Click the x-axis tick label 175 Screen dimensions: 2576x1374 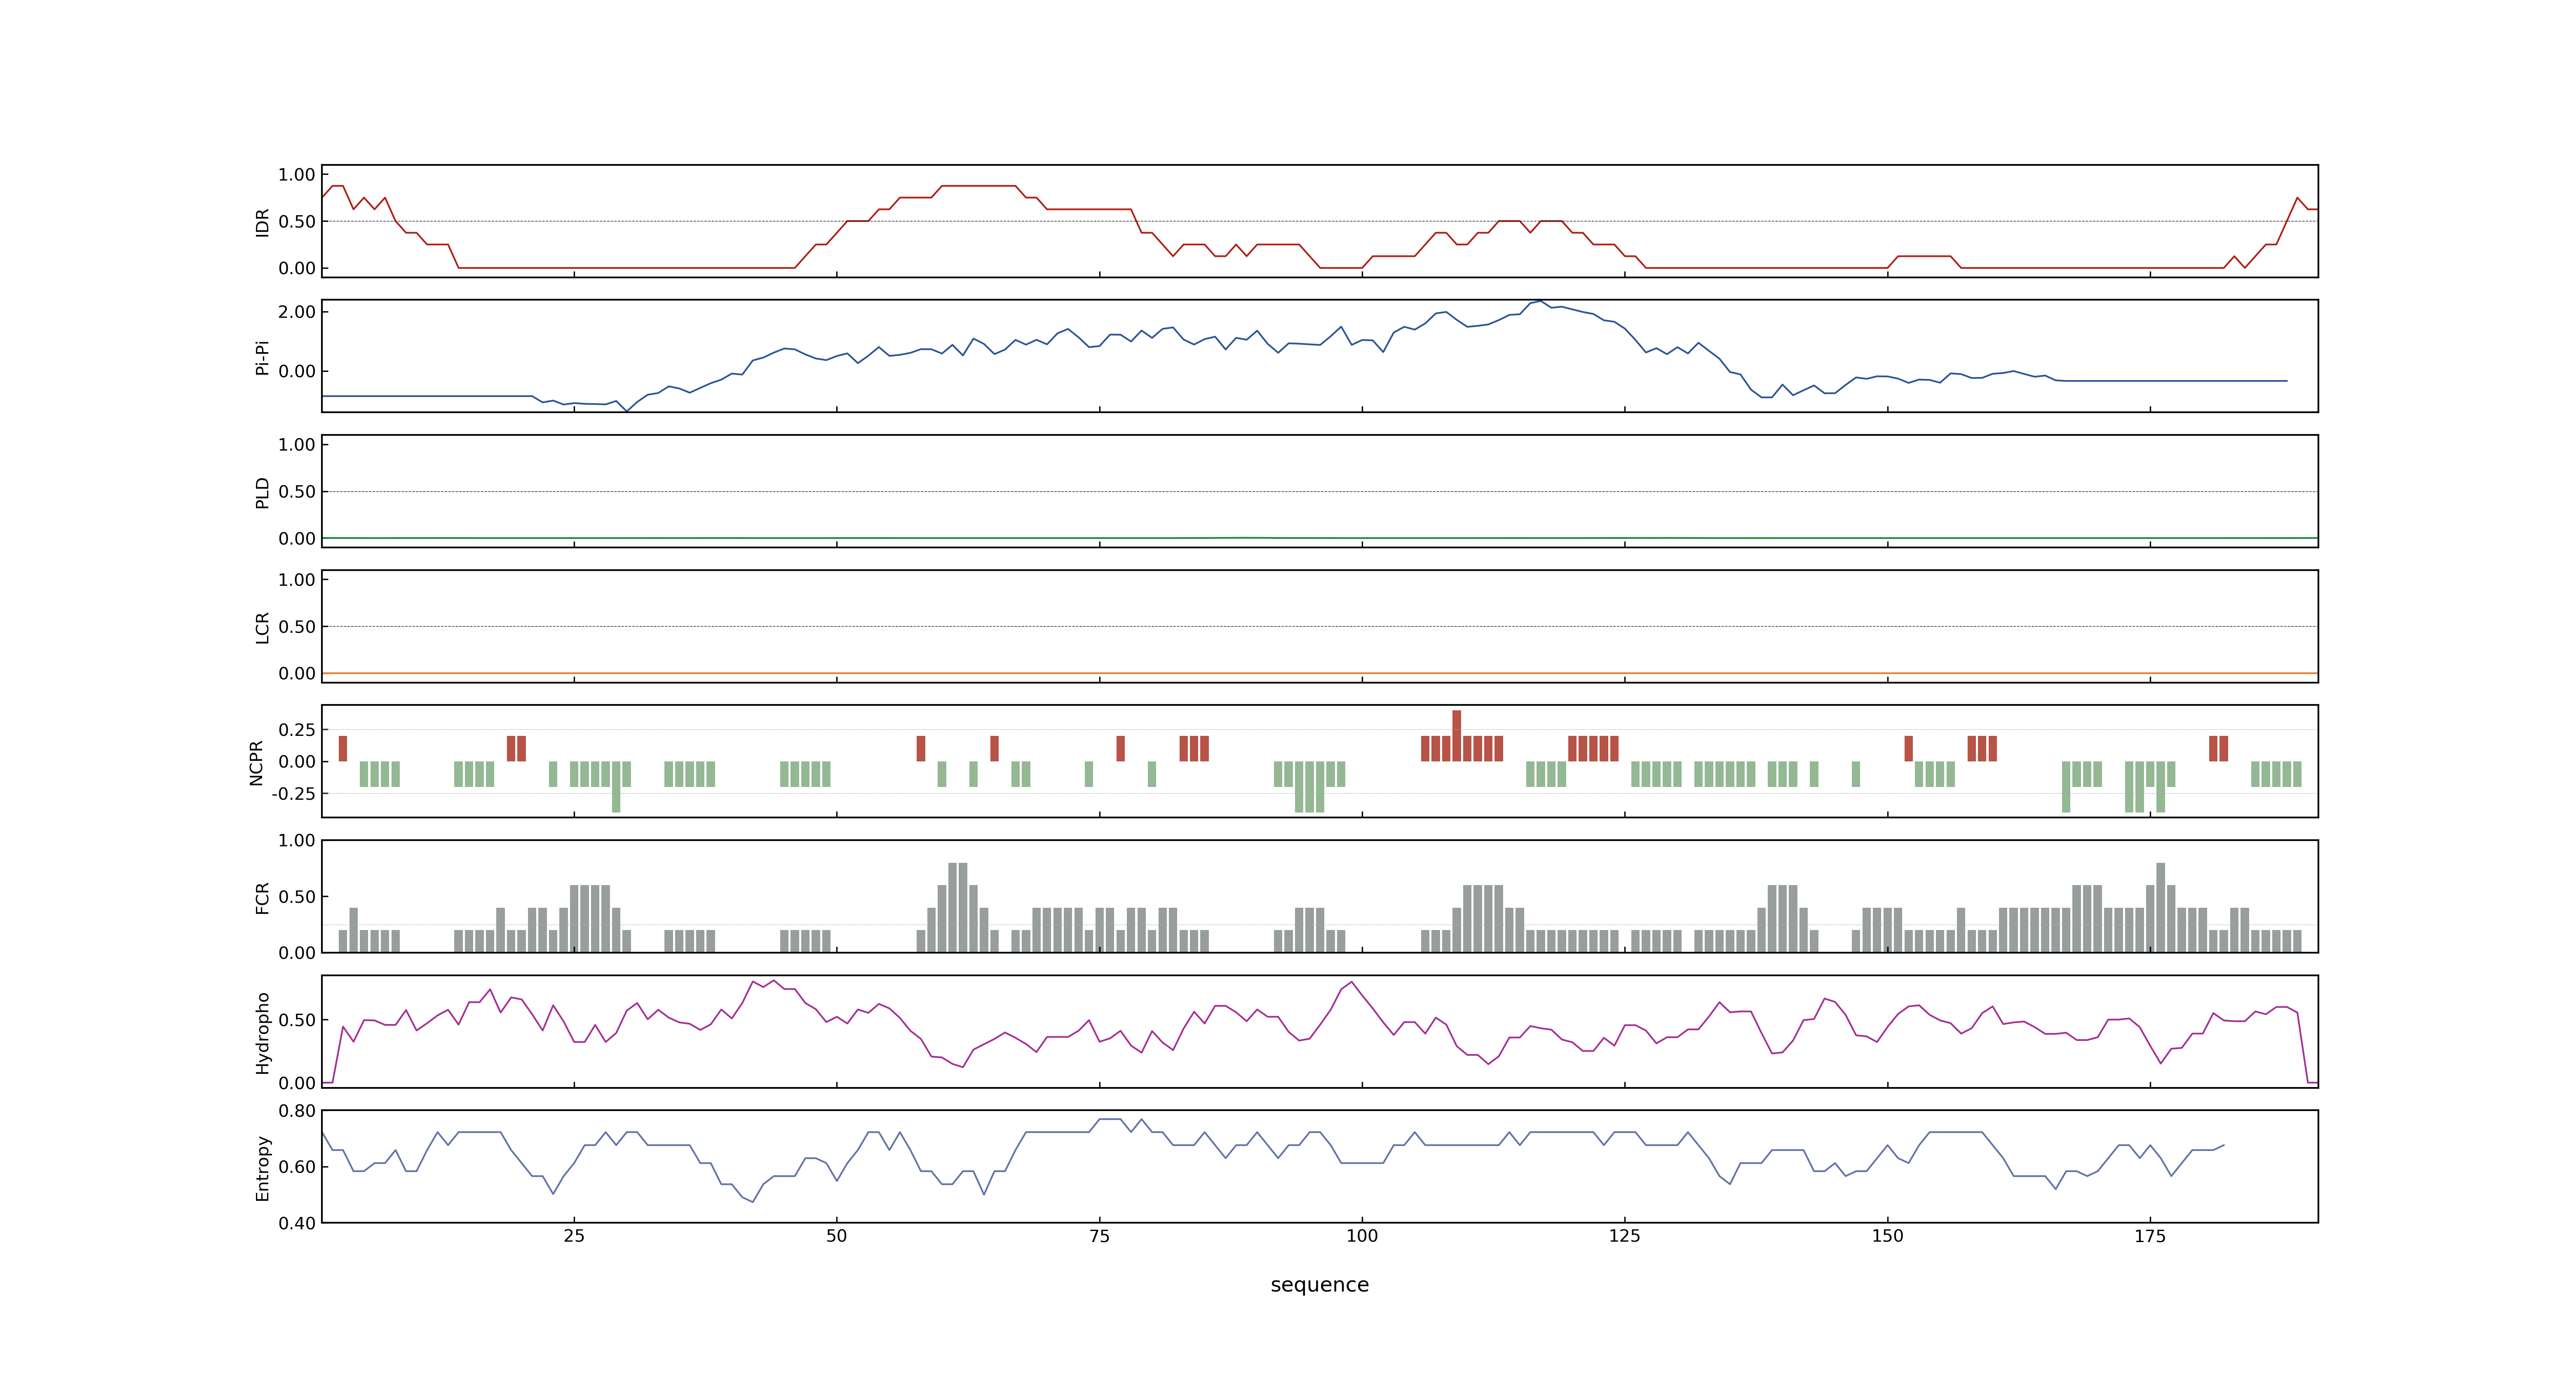tap(2150, 1236)
